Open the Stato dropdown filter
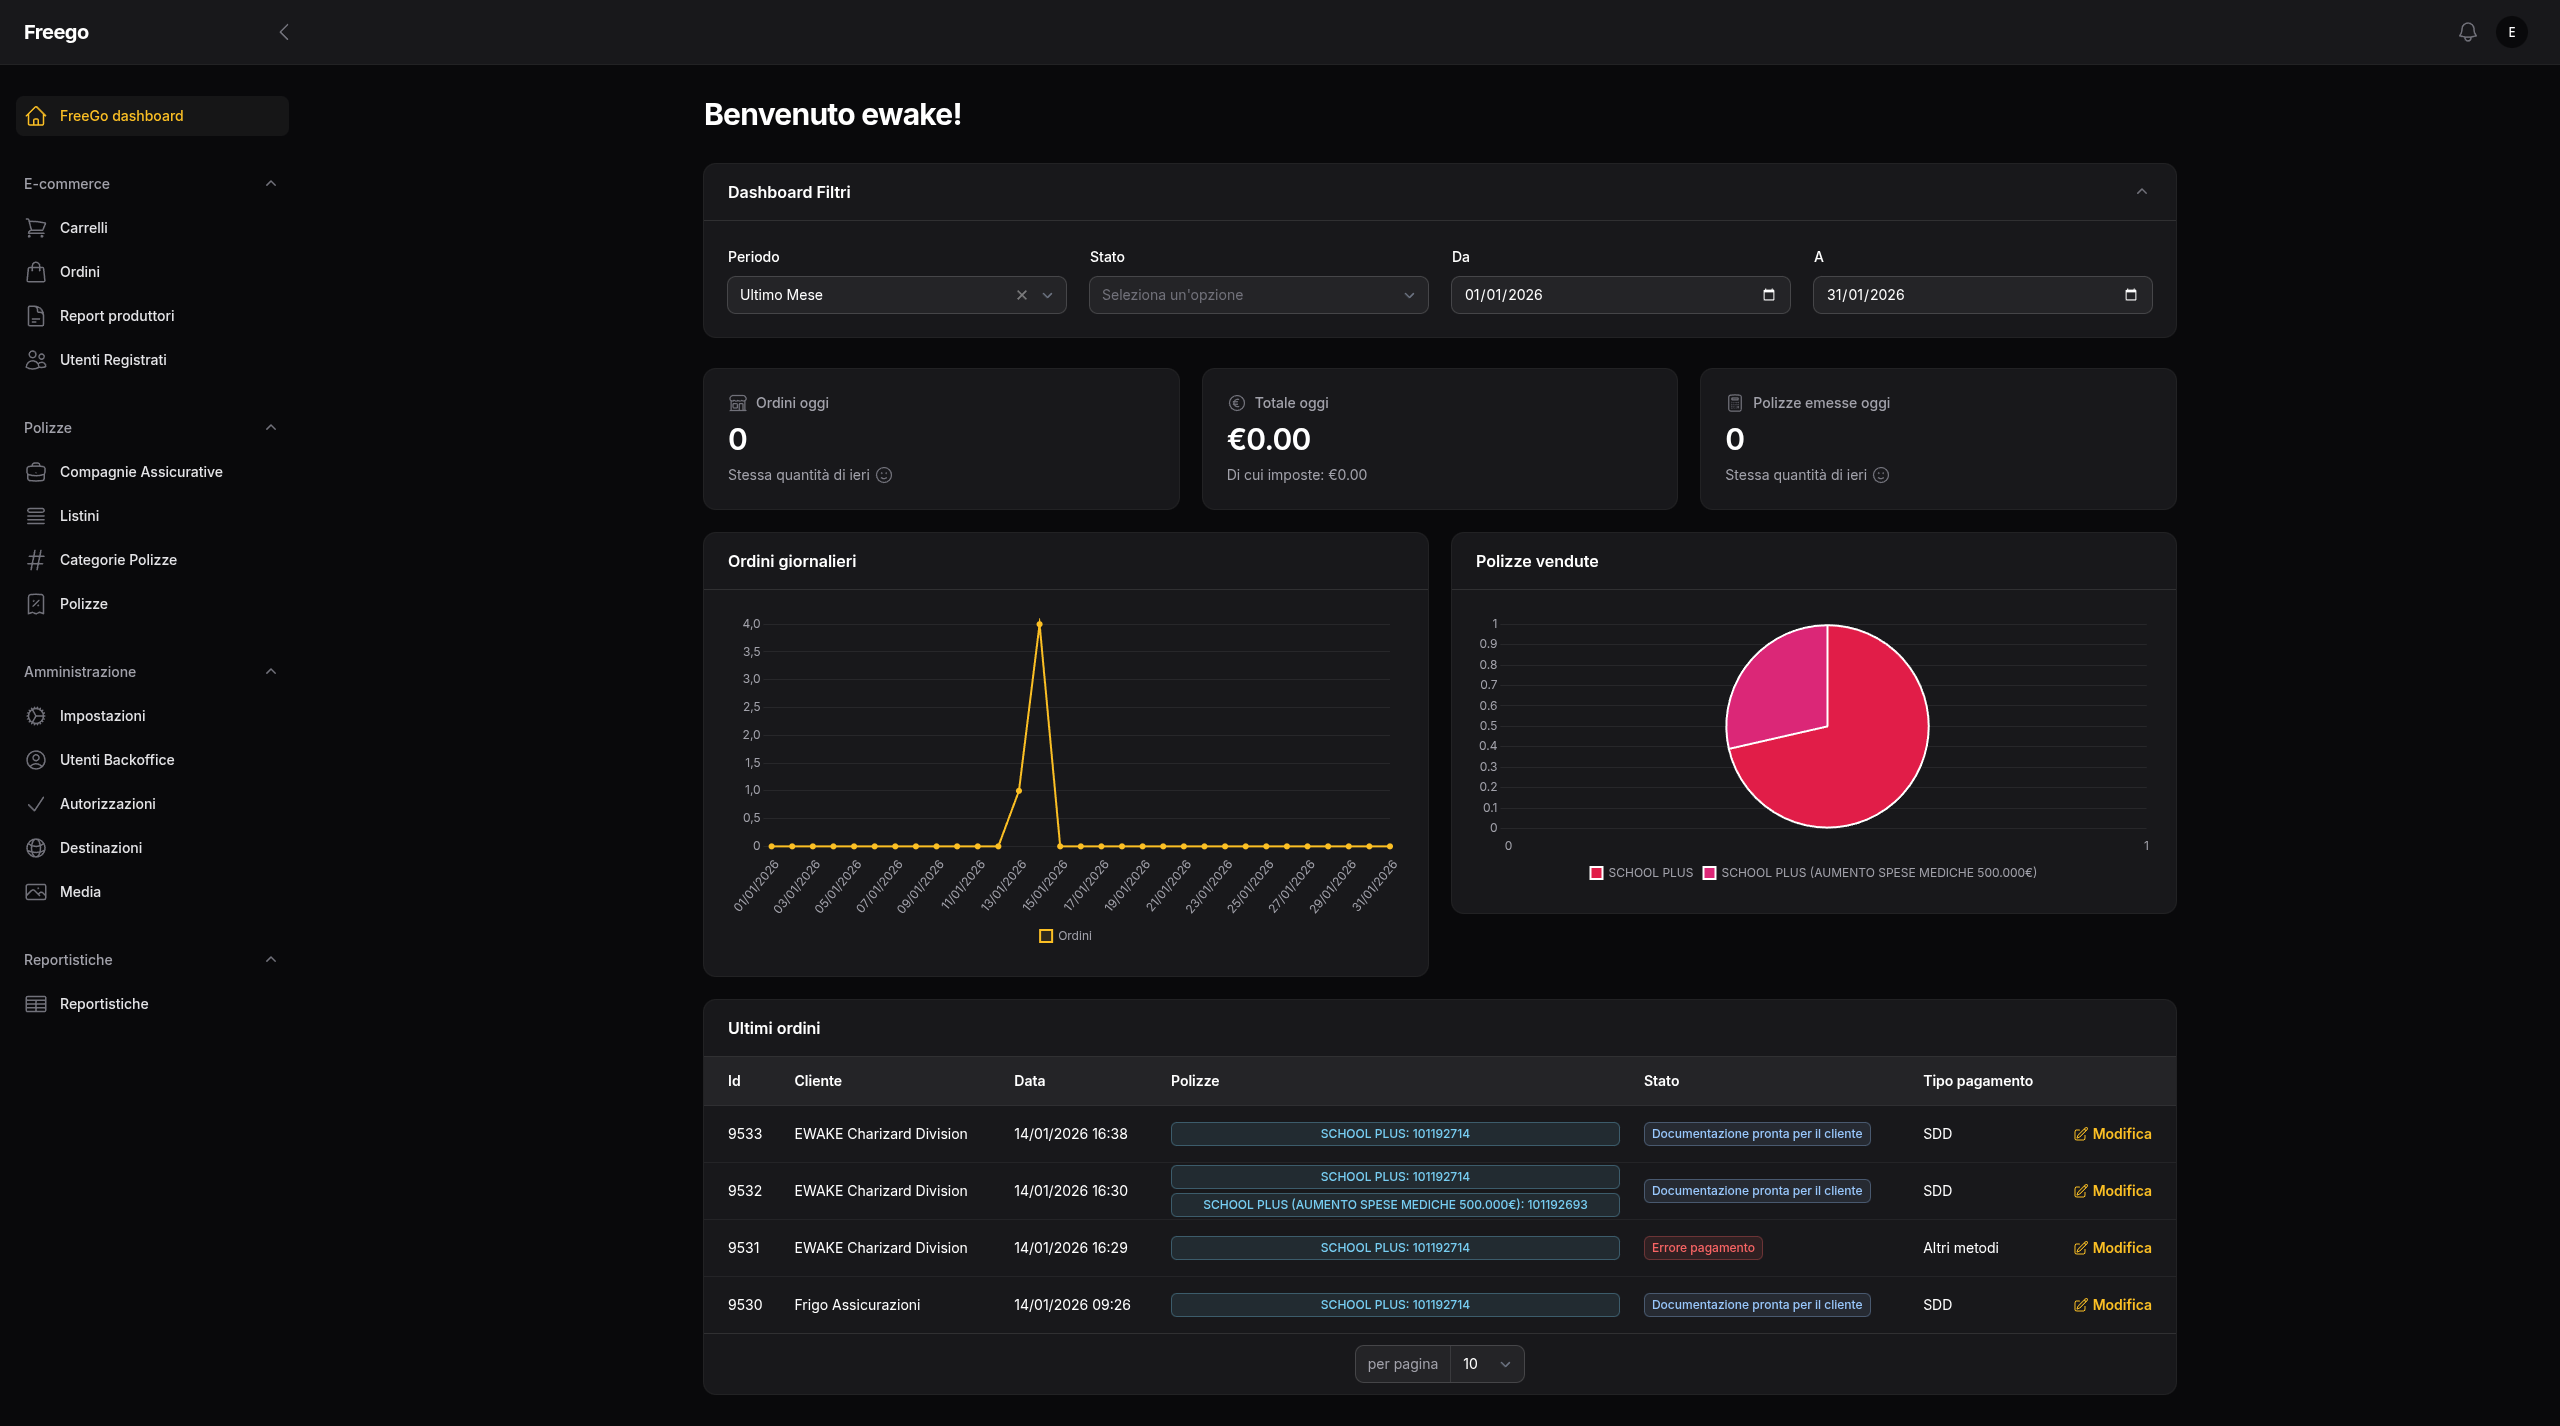Viewport: 2560px width, 1426px height. [x=1258, y=295]
